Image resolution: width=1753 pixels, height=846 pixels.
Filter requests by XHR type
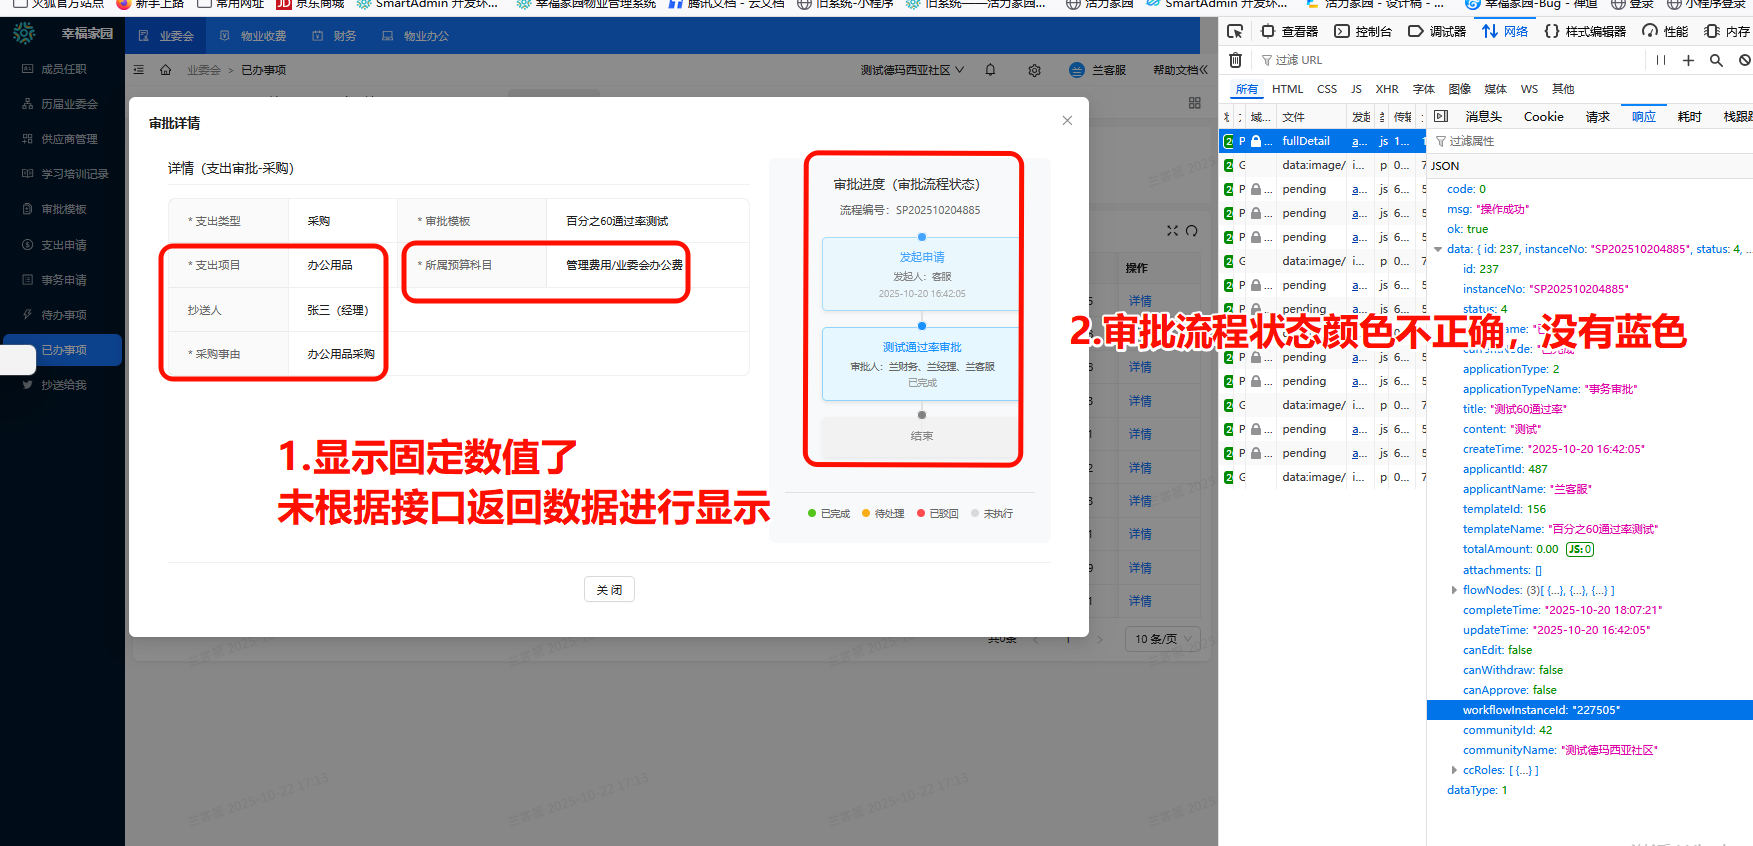point(1387,89)
